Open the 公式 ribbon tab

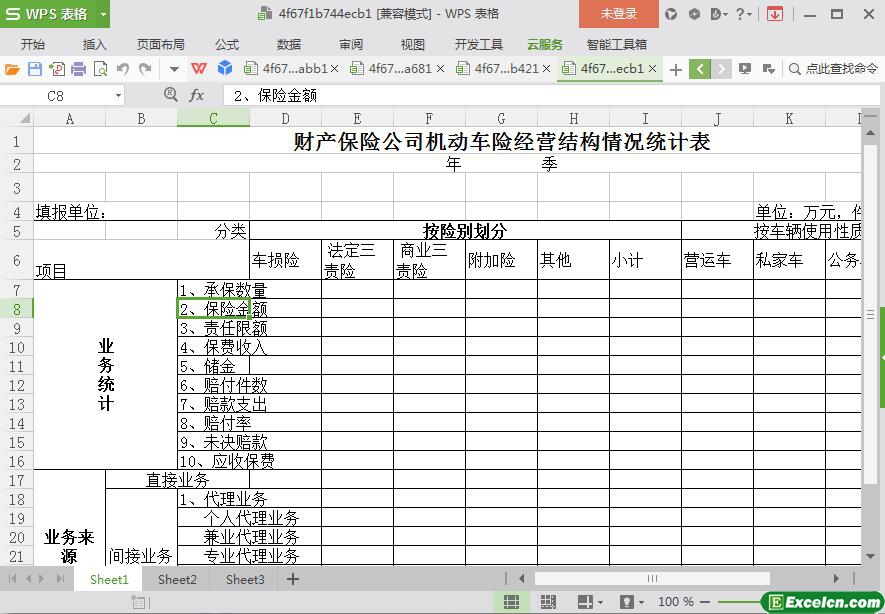click(x=227, y=45)
